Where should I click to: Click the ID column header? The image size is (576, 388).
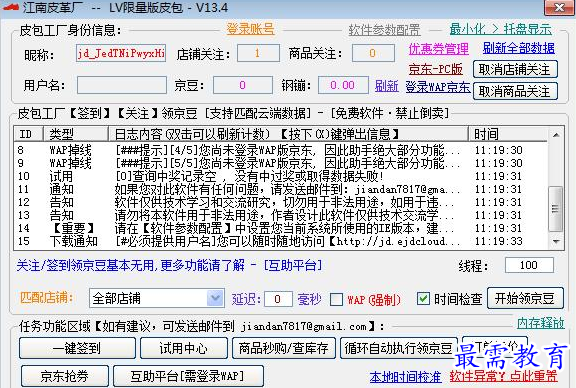point(29,134)
